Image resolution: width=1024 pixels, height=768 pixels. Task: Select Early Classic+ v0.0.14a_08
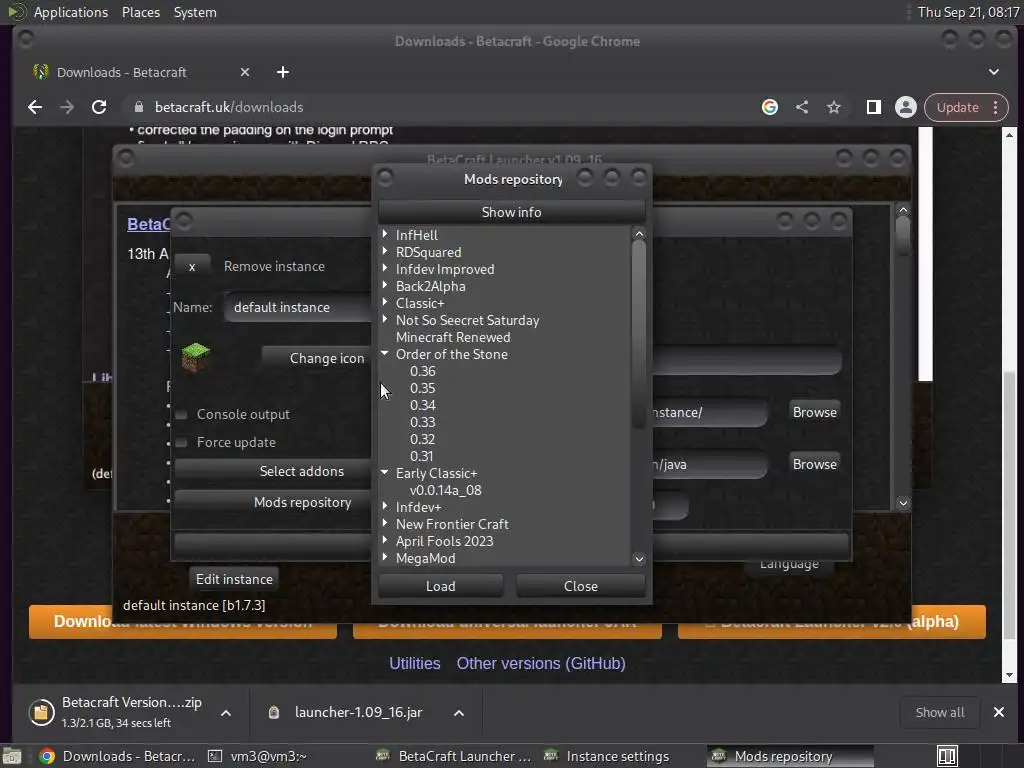pos(445,490)
